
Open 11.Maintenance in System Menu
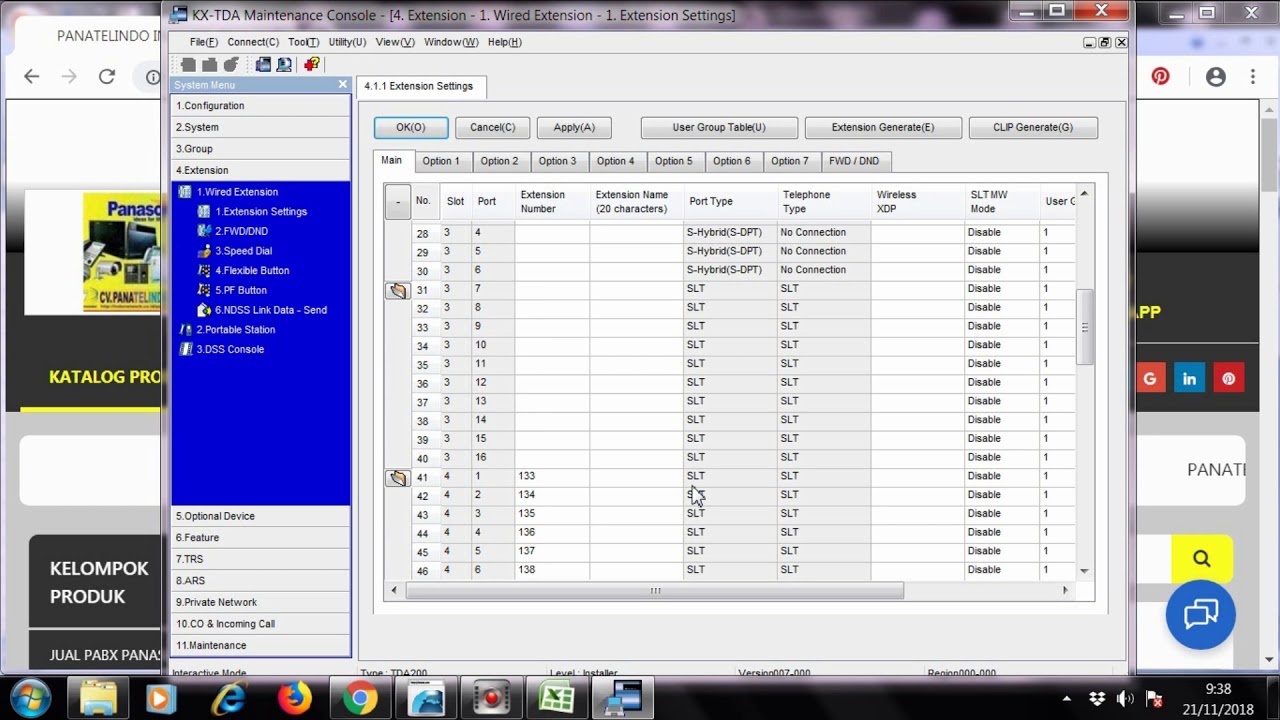click(x=261, y=646)
